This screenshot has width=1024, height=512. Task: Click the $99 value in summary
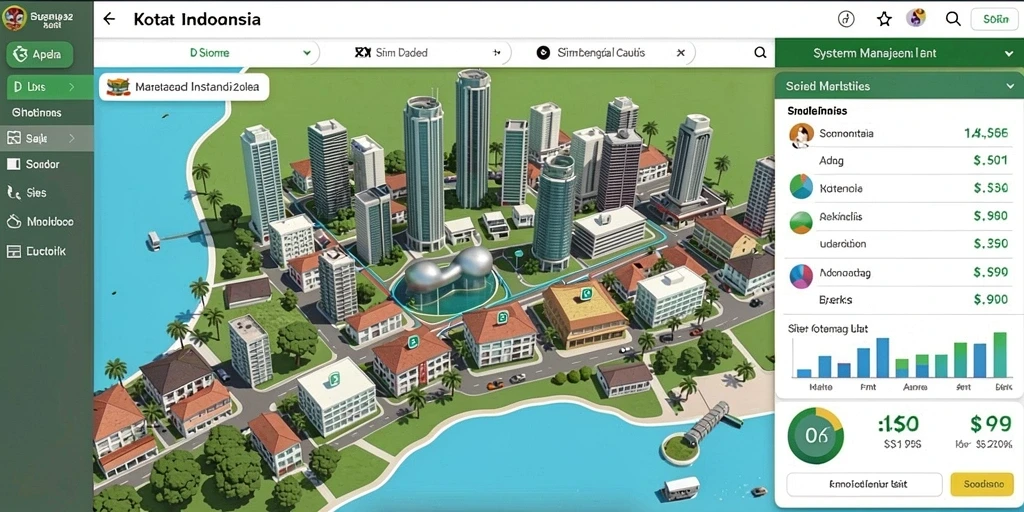[990, 424]
